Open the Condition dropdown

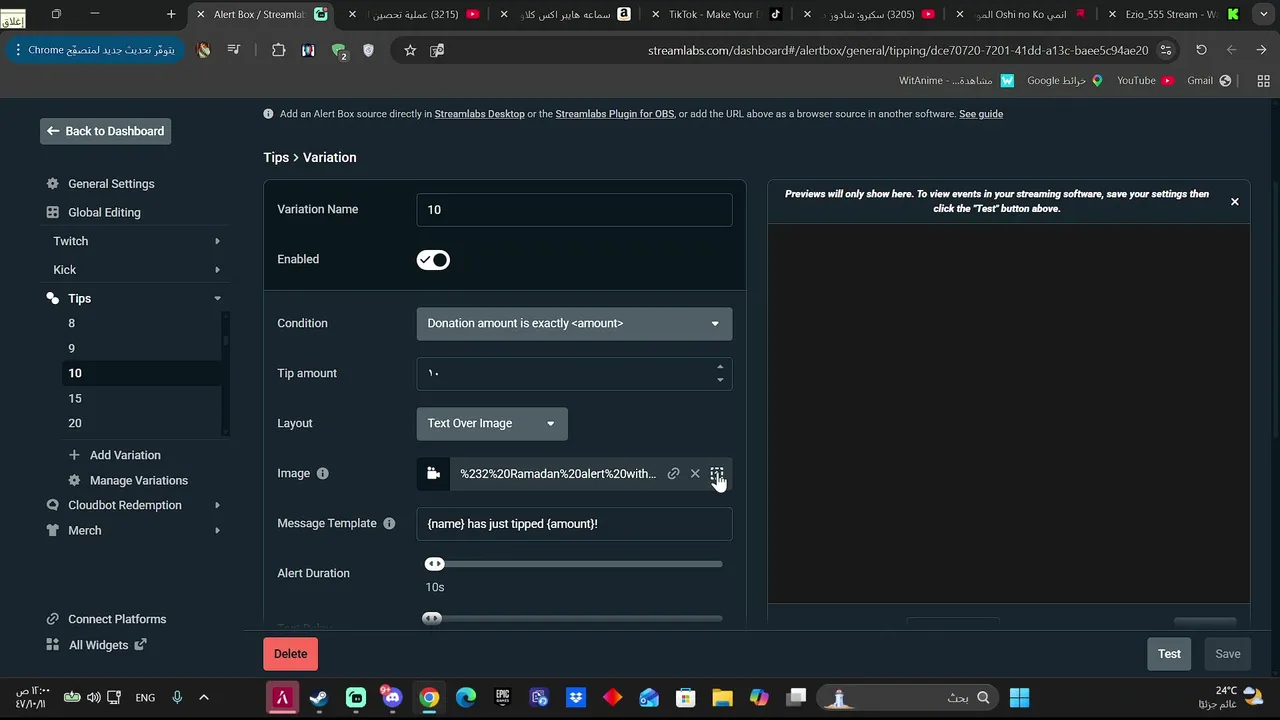tap(574, 324)
